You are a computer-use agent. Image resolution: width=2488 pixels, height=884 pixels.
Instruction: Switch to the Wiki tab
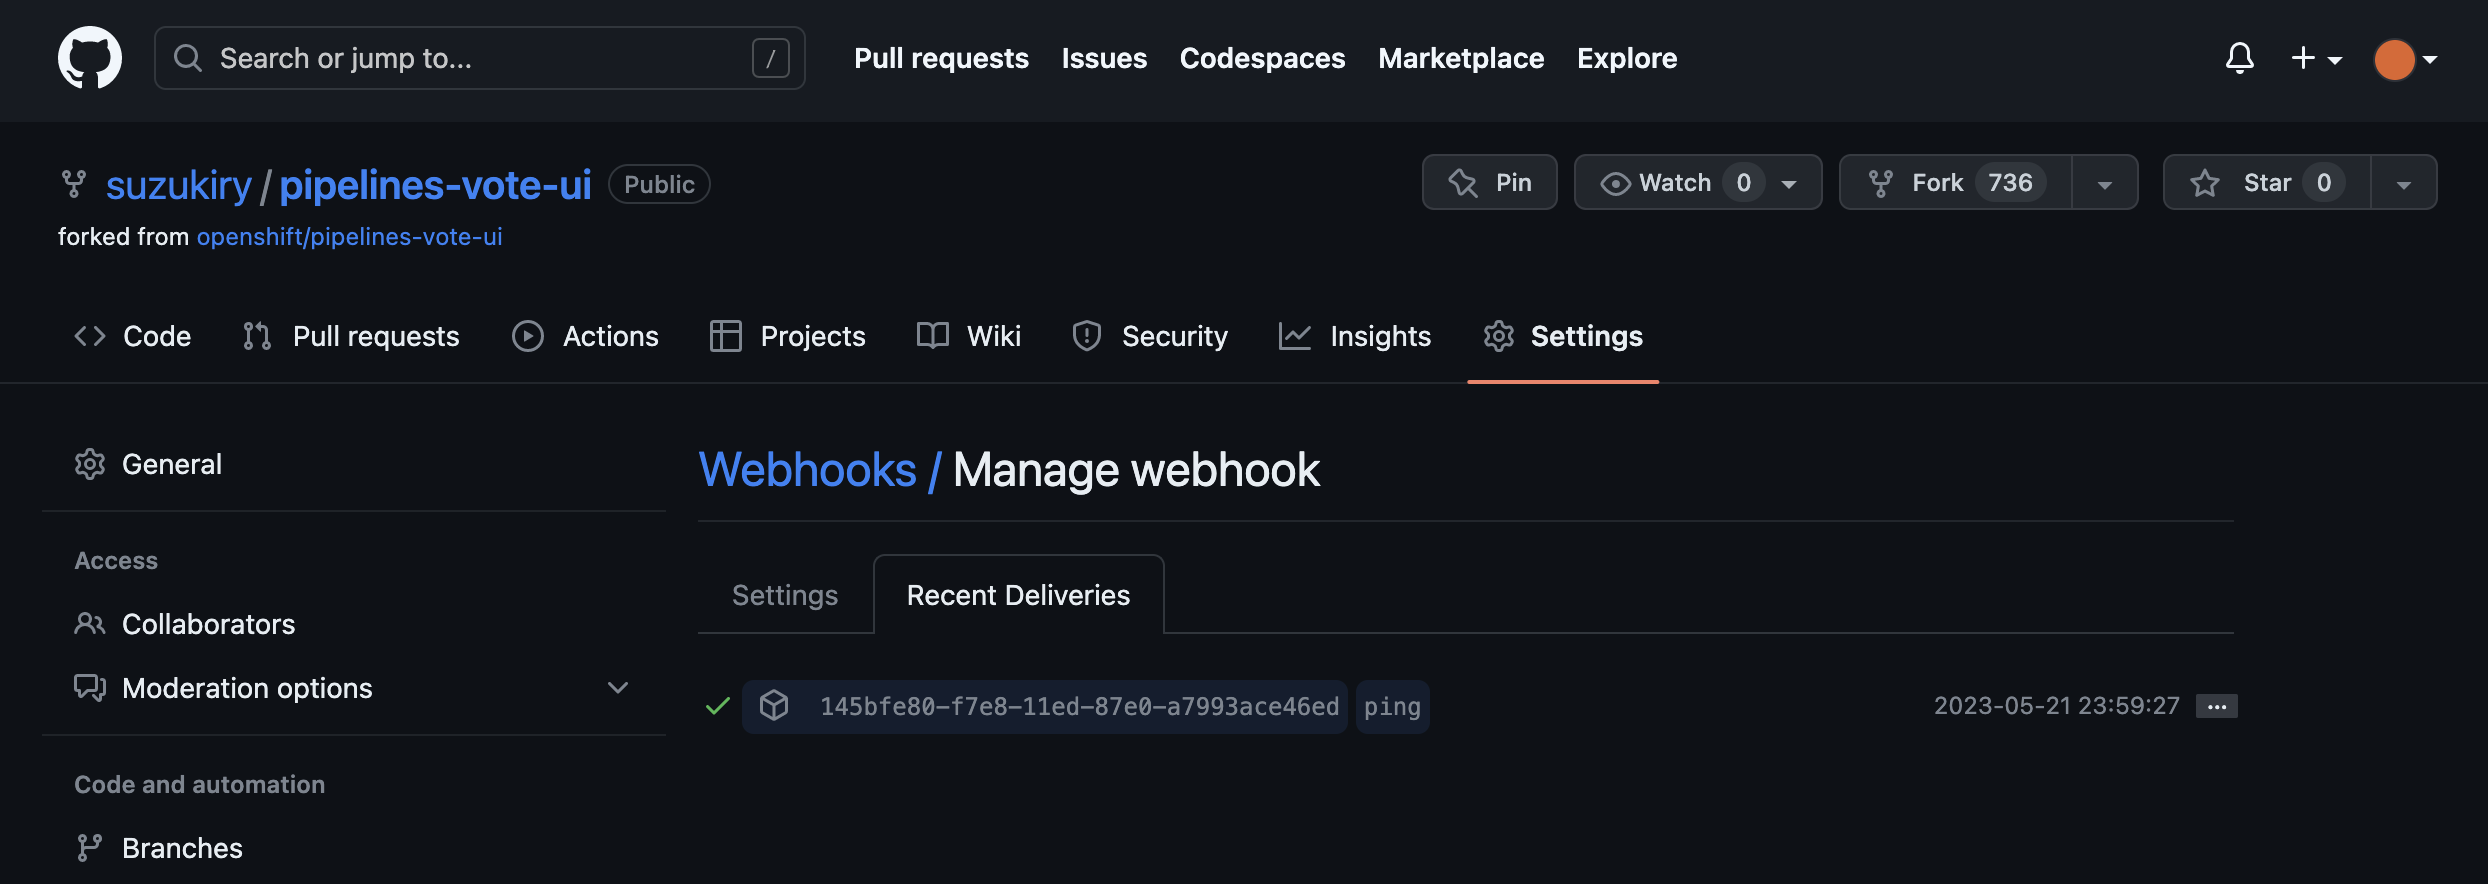[968, 336]
